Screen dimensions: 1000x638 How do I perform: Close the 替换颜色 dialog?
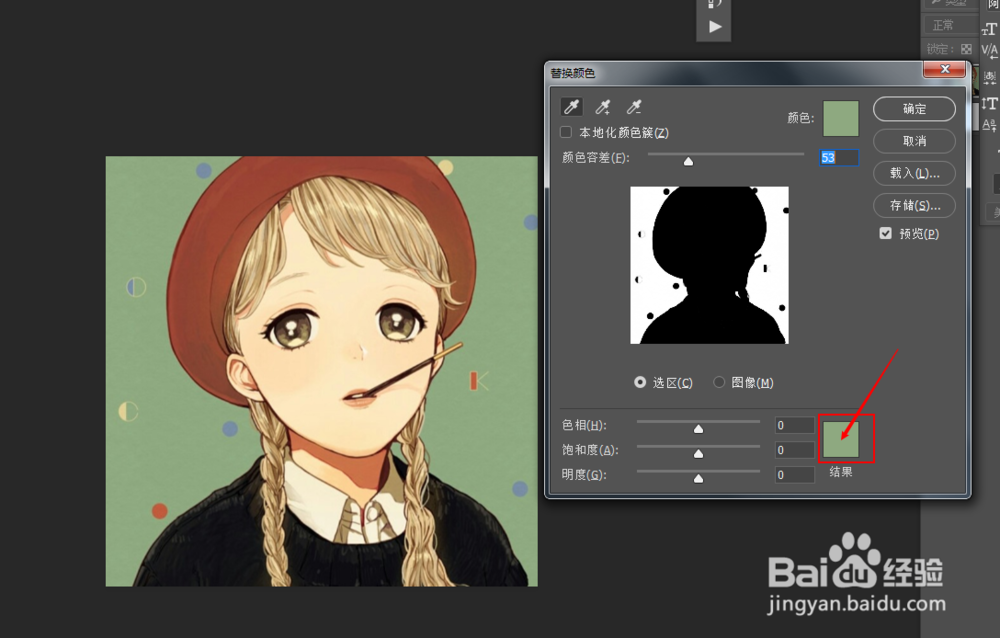945,69
